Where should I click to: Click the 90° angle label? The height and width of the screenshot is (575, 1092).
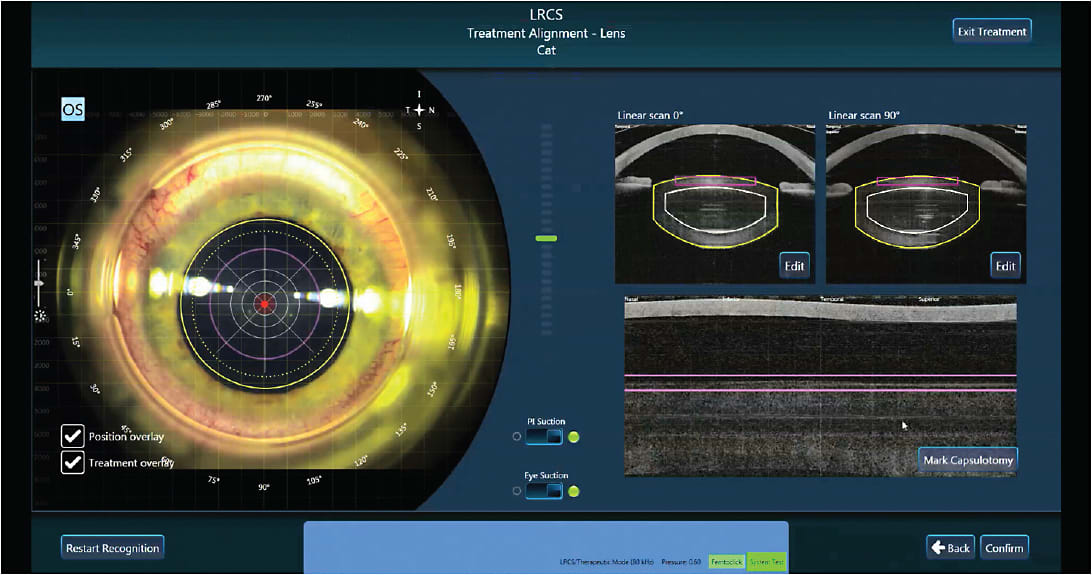263,487
